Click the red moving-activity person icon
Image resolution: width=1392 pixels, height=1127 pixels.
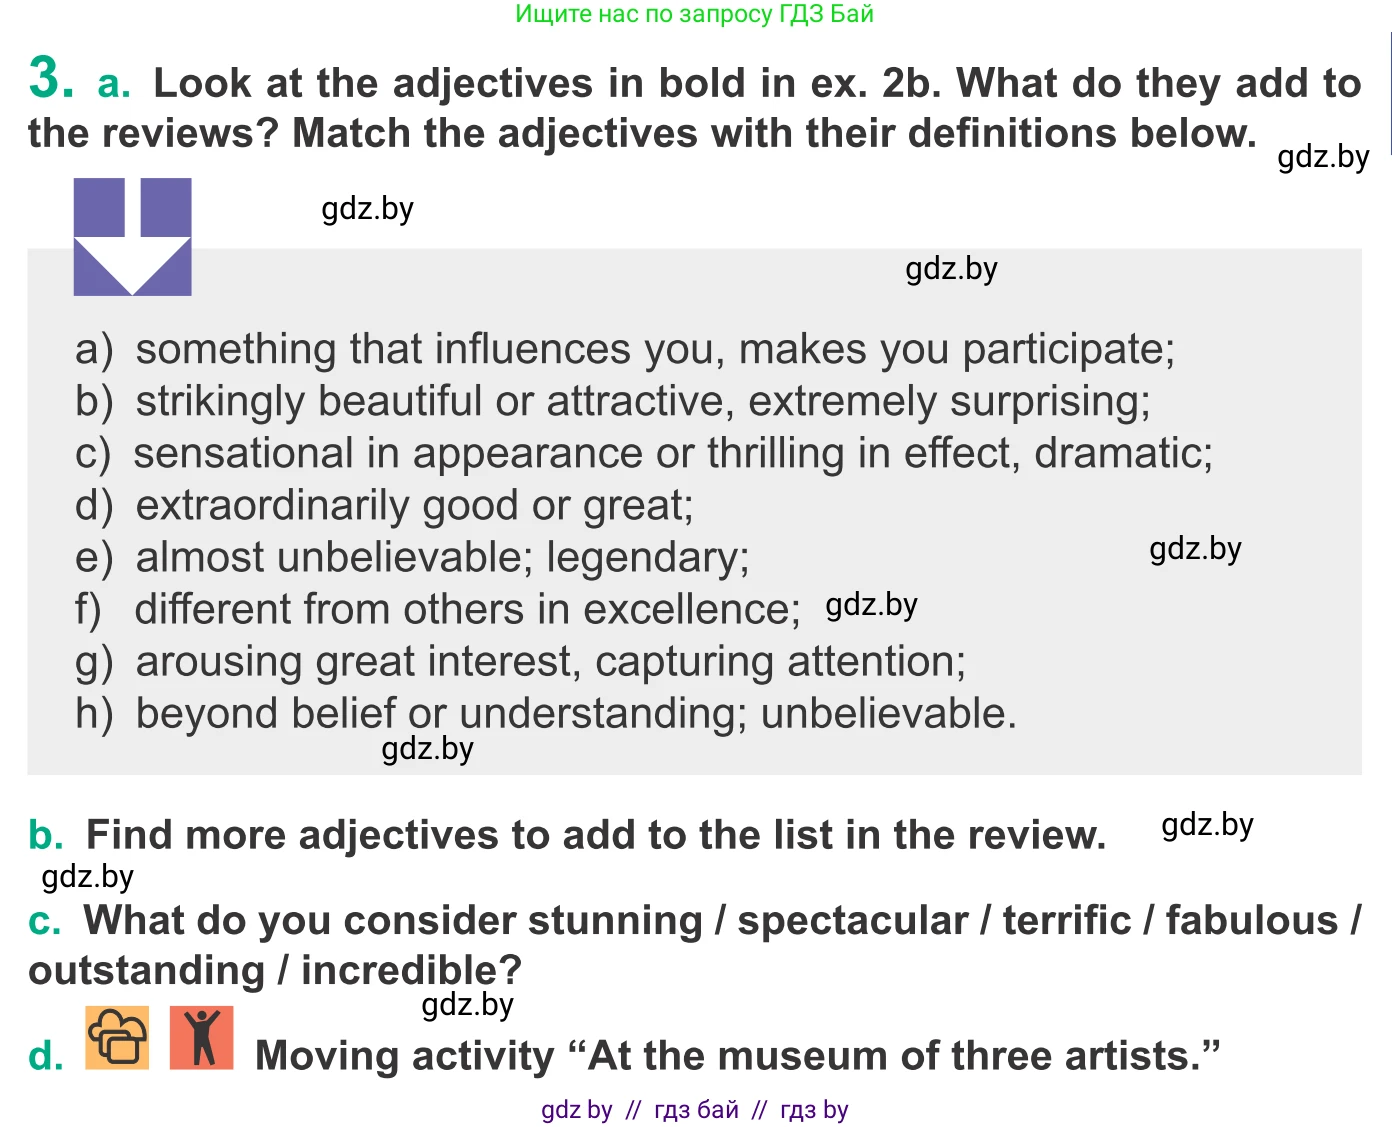click(x=202, y=1038)
